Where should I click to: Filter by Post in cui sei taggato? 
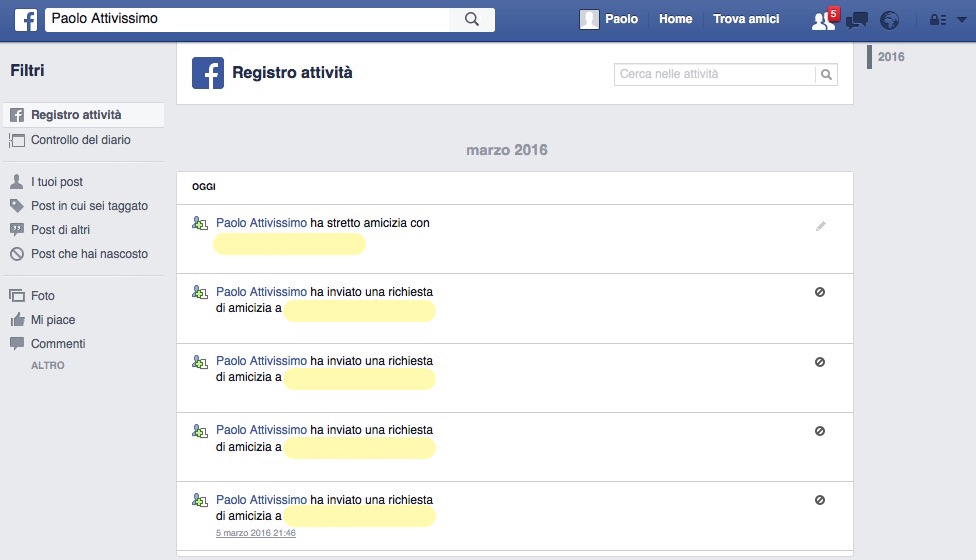click(90, 206)
